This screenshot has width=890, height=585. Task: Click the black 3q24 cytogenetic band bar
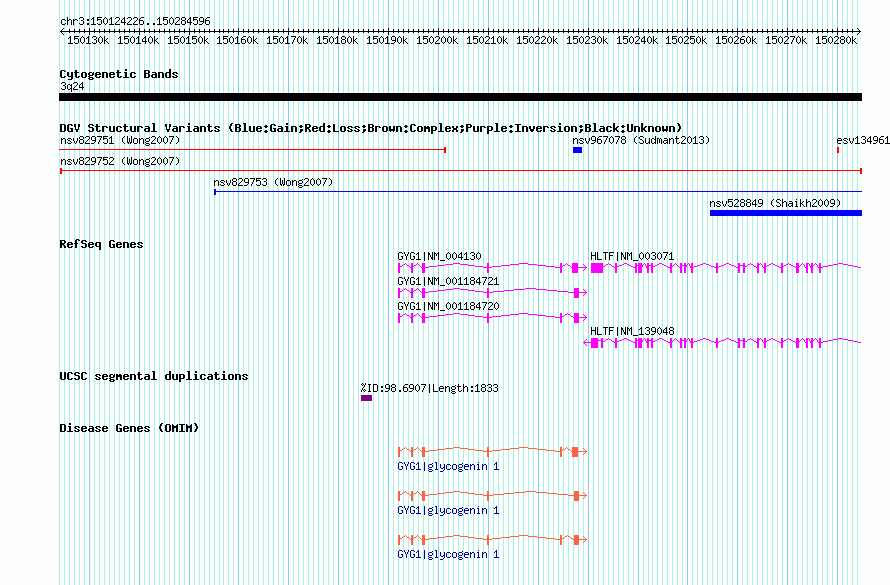coord(460,97)
